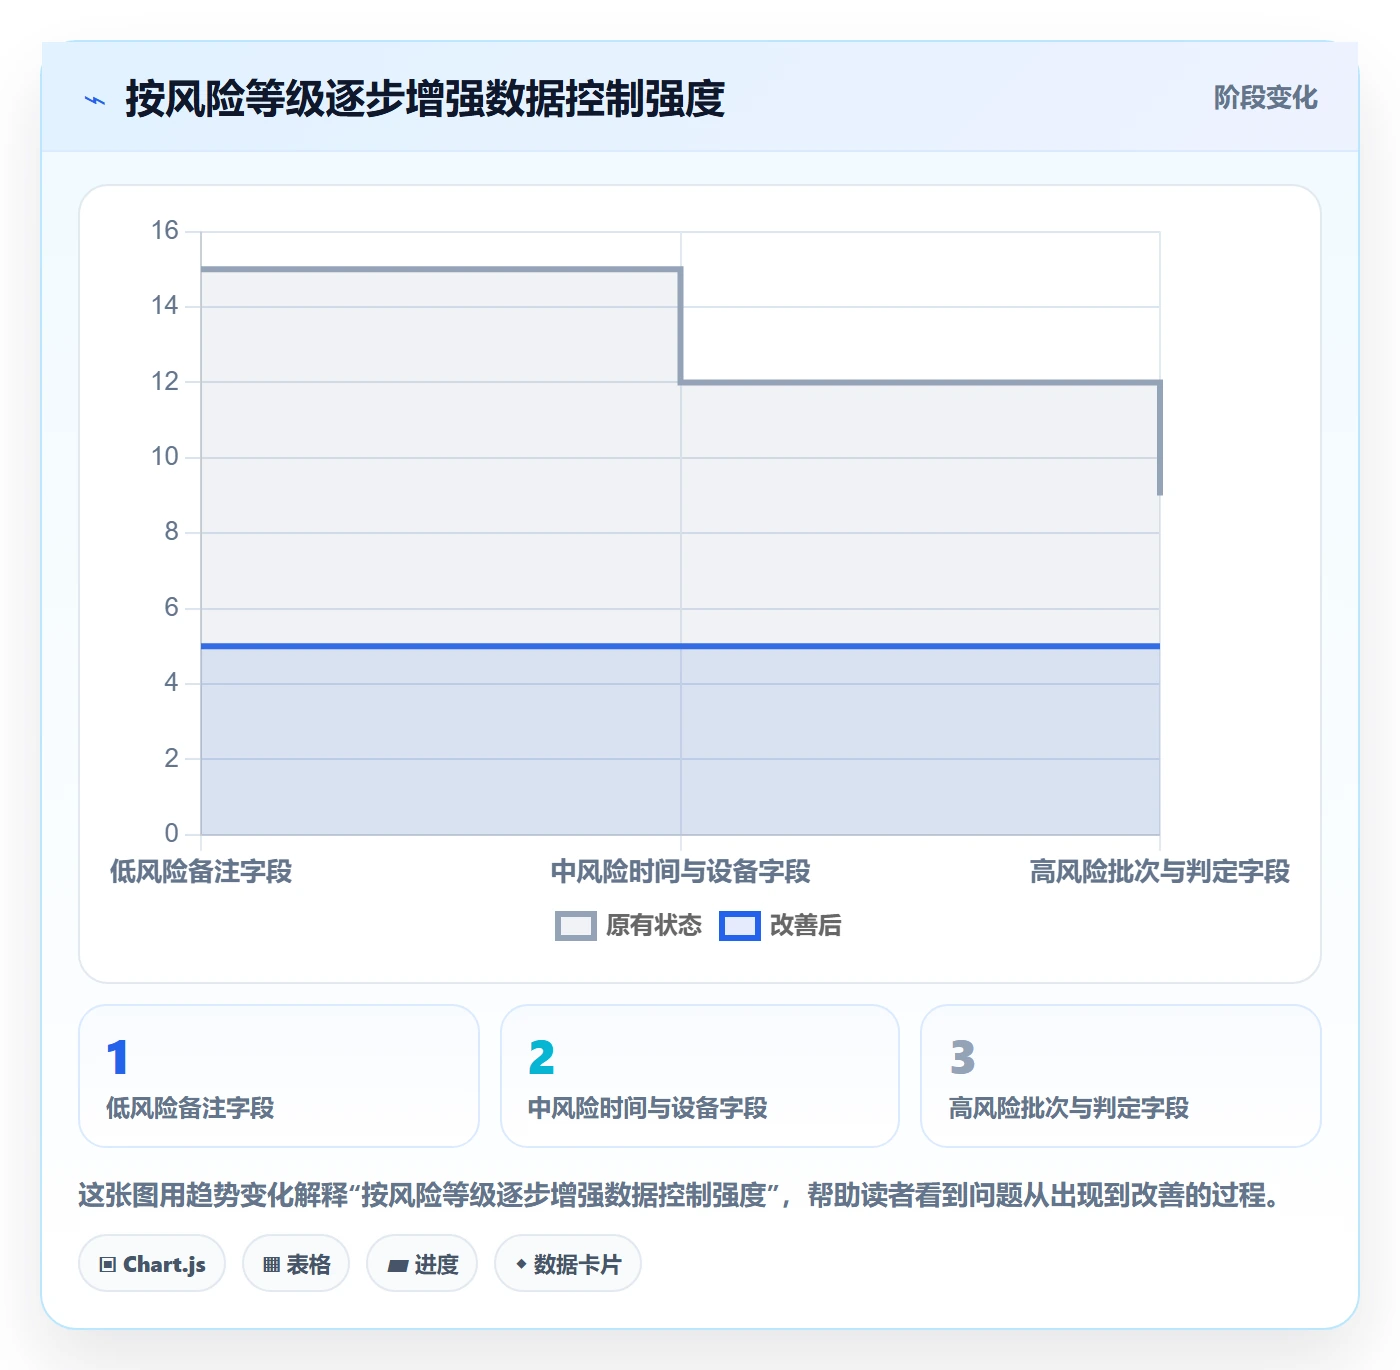This screenshot has height=1370, width=1400.
Task: Click the Chart.js tag chip
Action: [152, 1264]
